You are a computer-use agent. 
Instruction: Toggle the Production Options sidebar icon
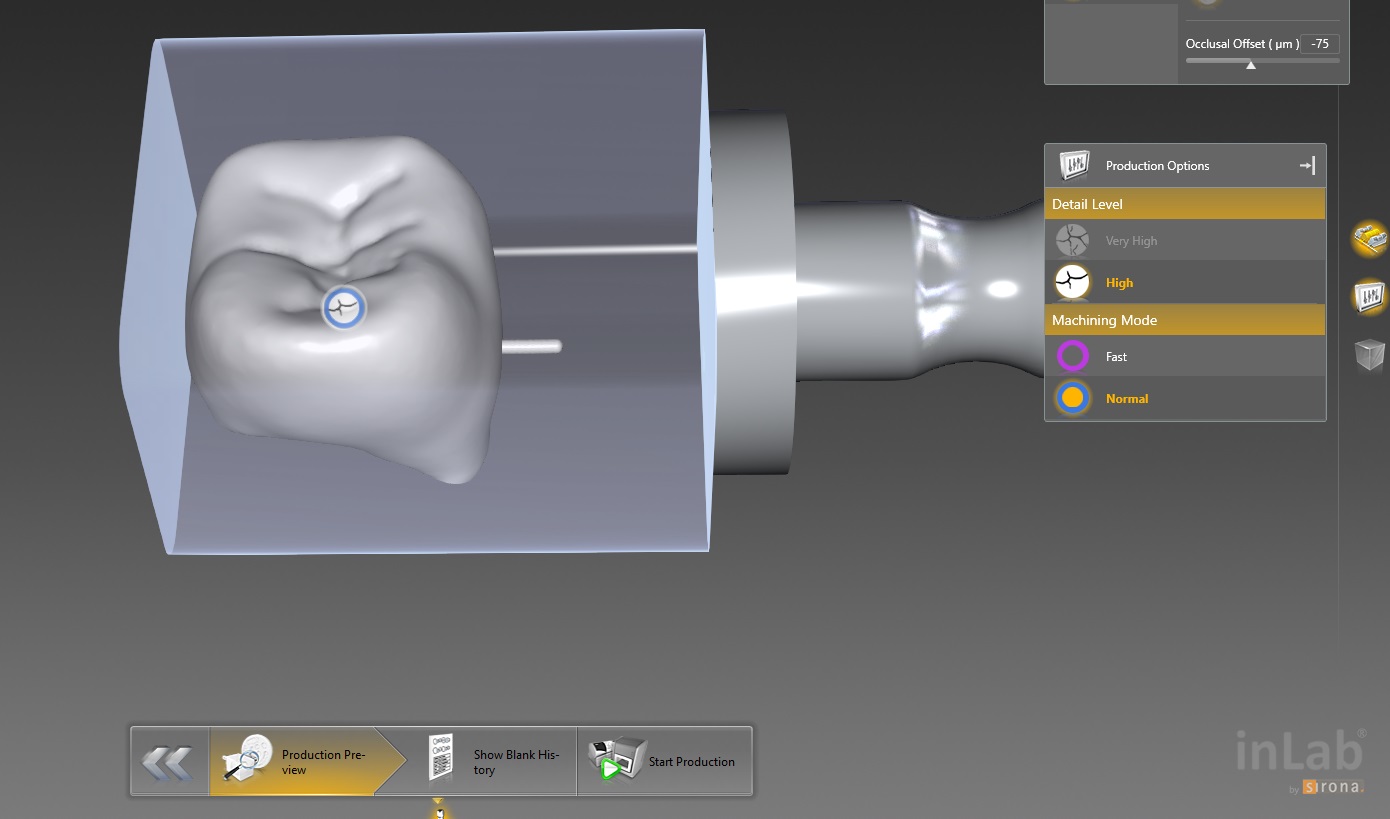click(x=1369, y=296)
